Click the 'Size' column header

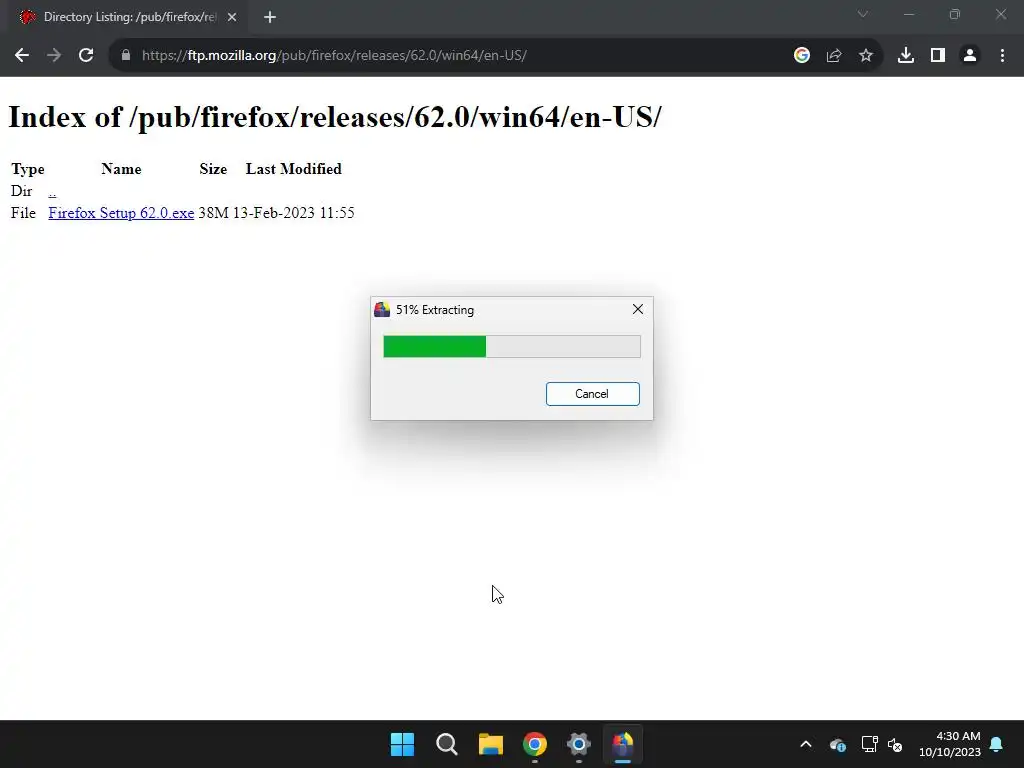coord(213,169)
